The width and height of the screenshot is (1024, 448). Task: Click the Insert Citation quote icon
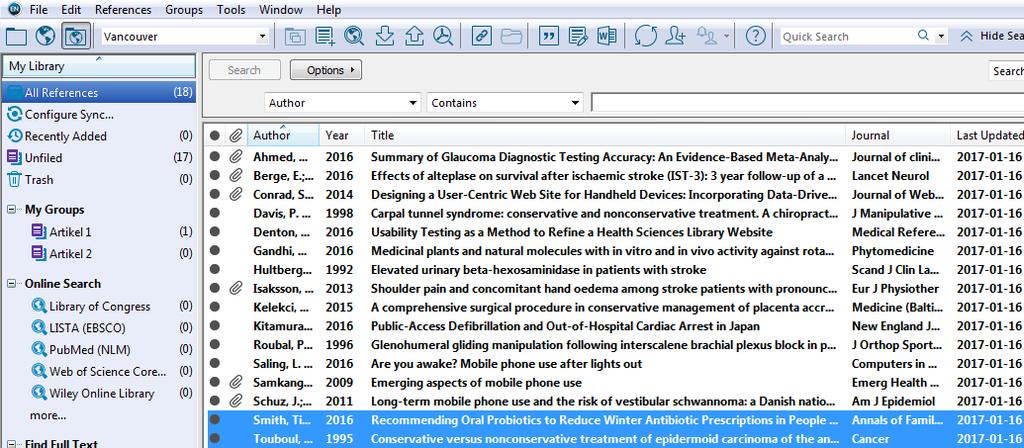pyautogui.click(x=549, y=37)
